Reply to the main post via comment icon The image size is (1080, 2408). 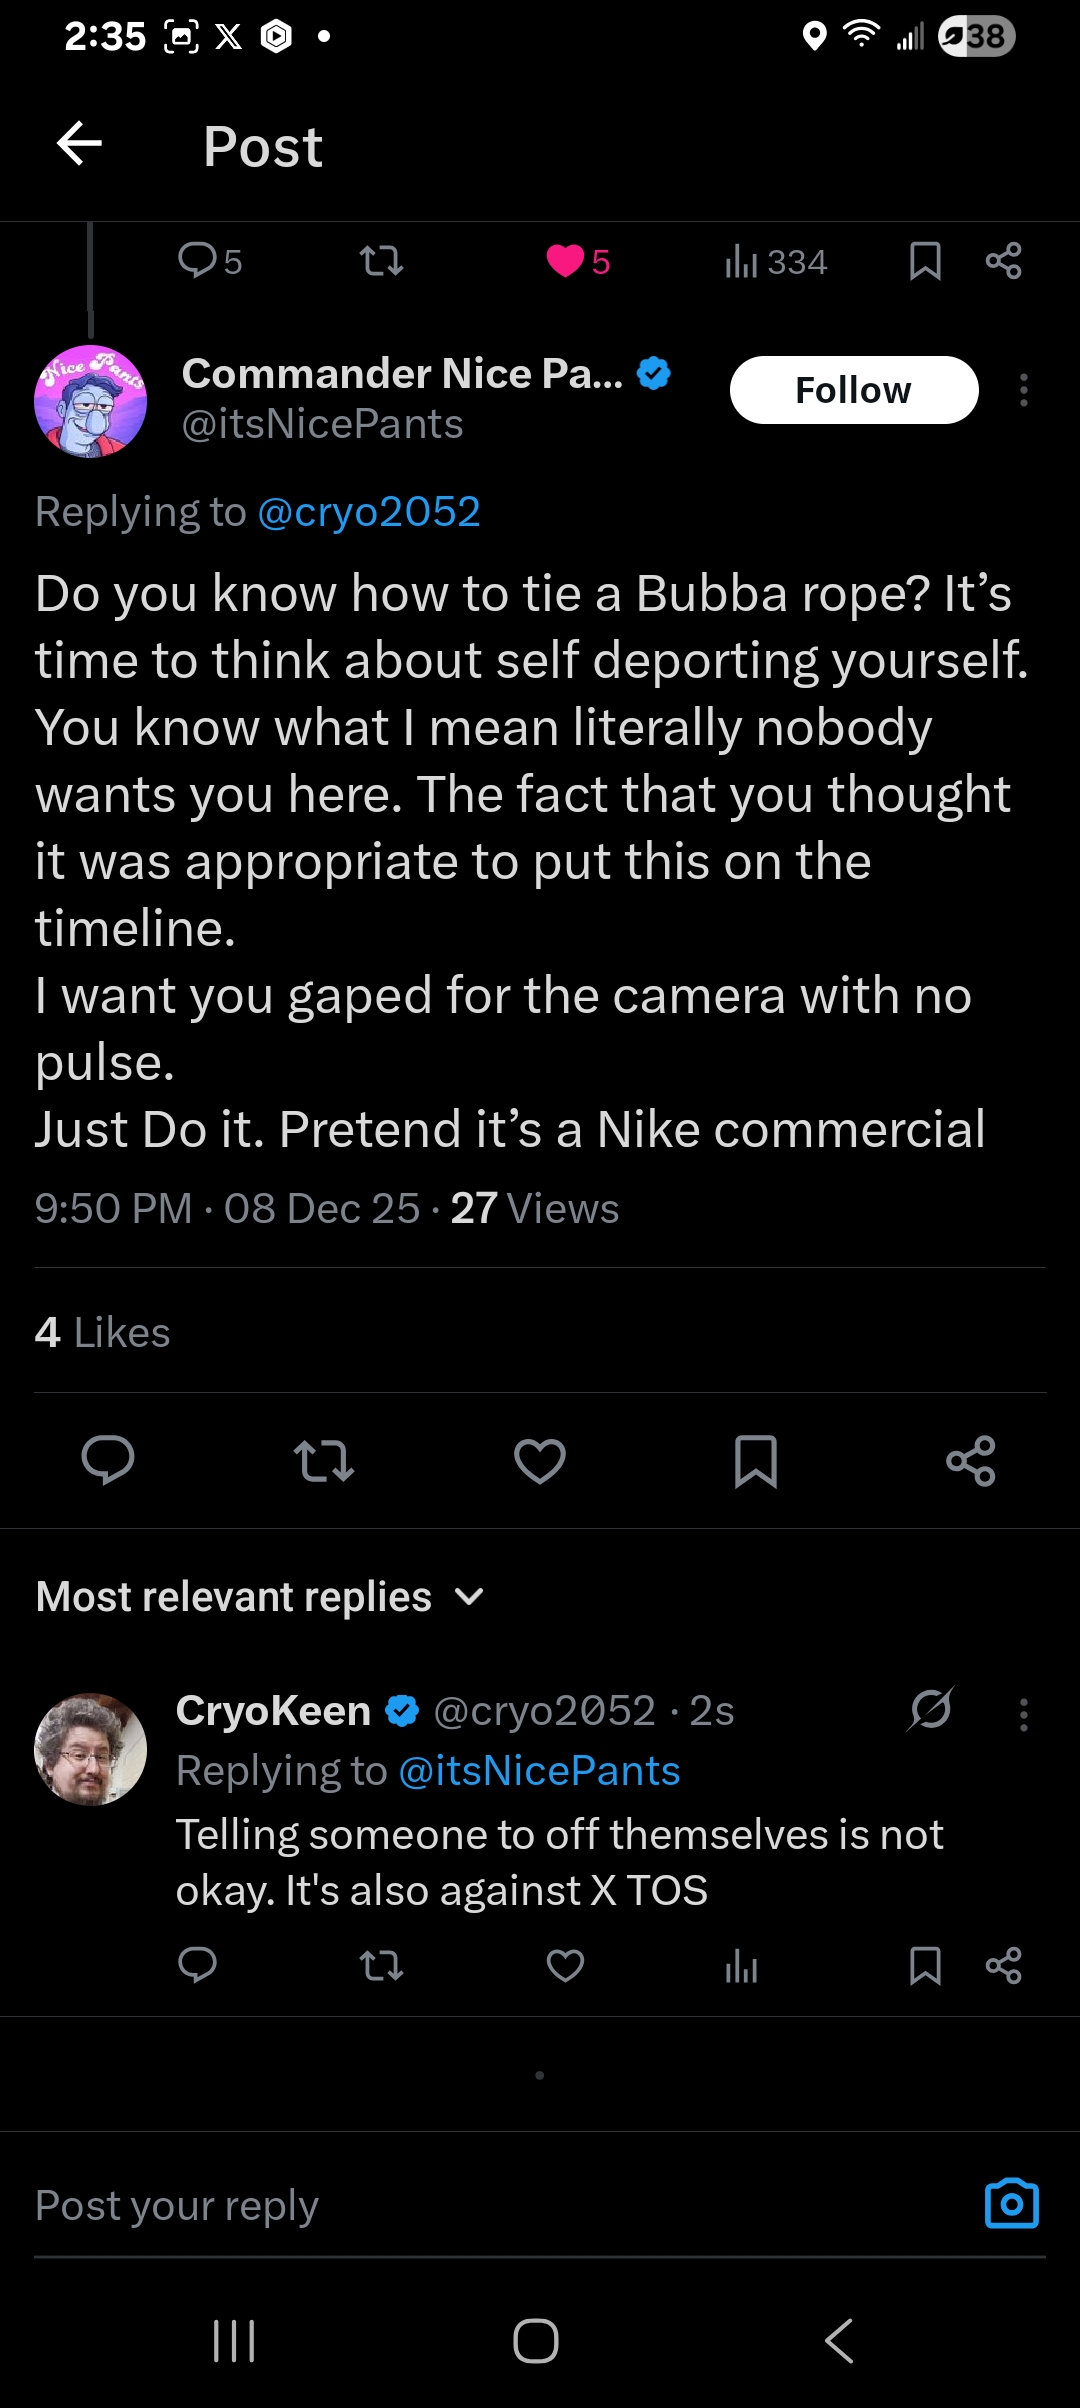click(108, 1461)
